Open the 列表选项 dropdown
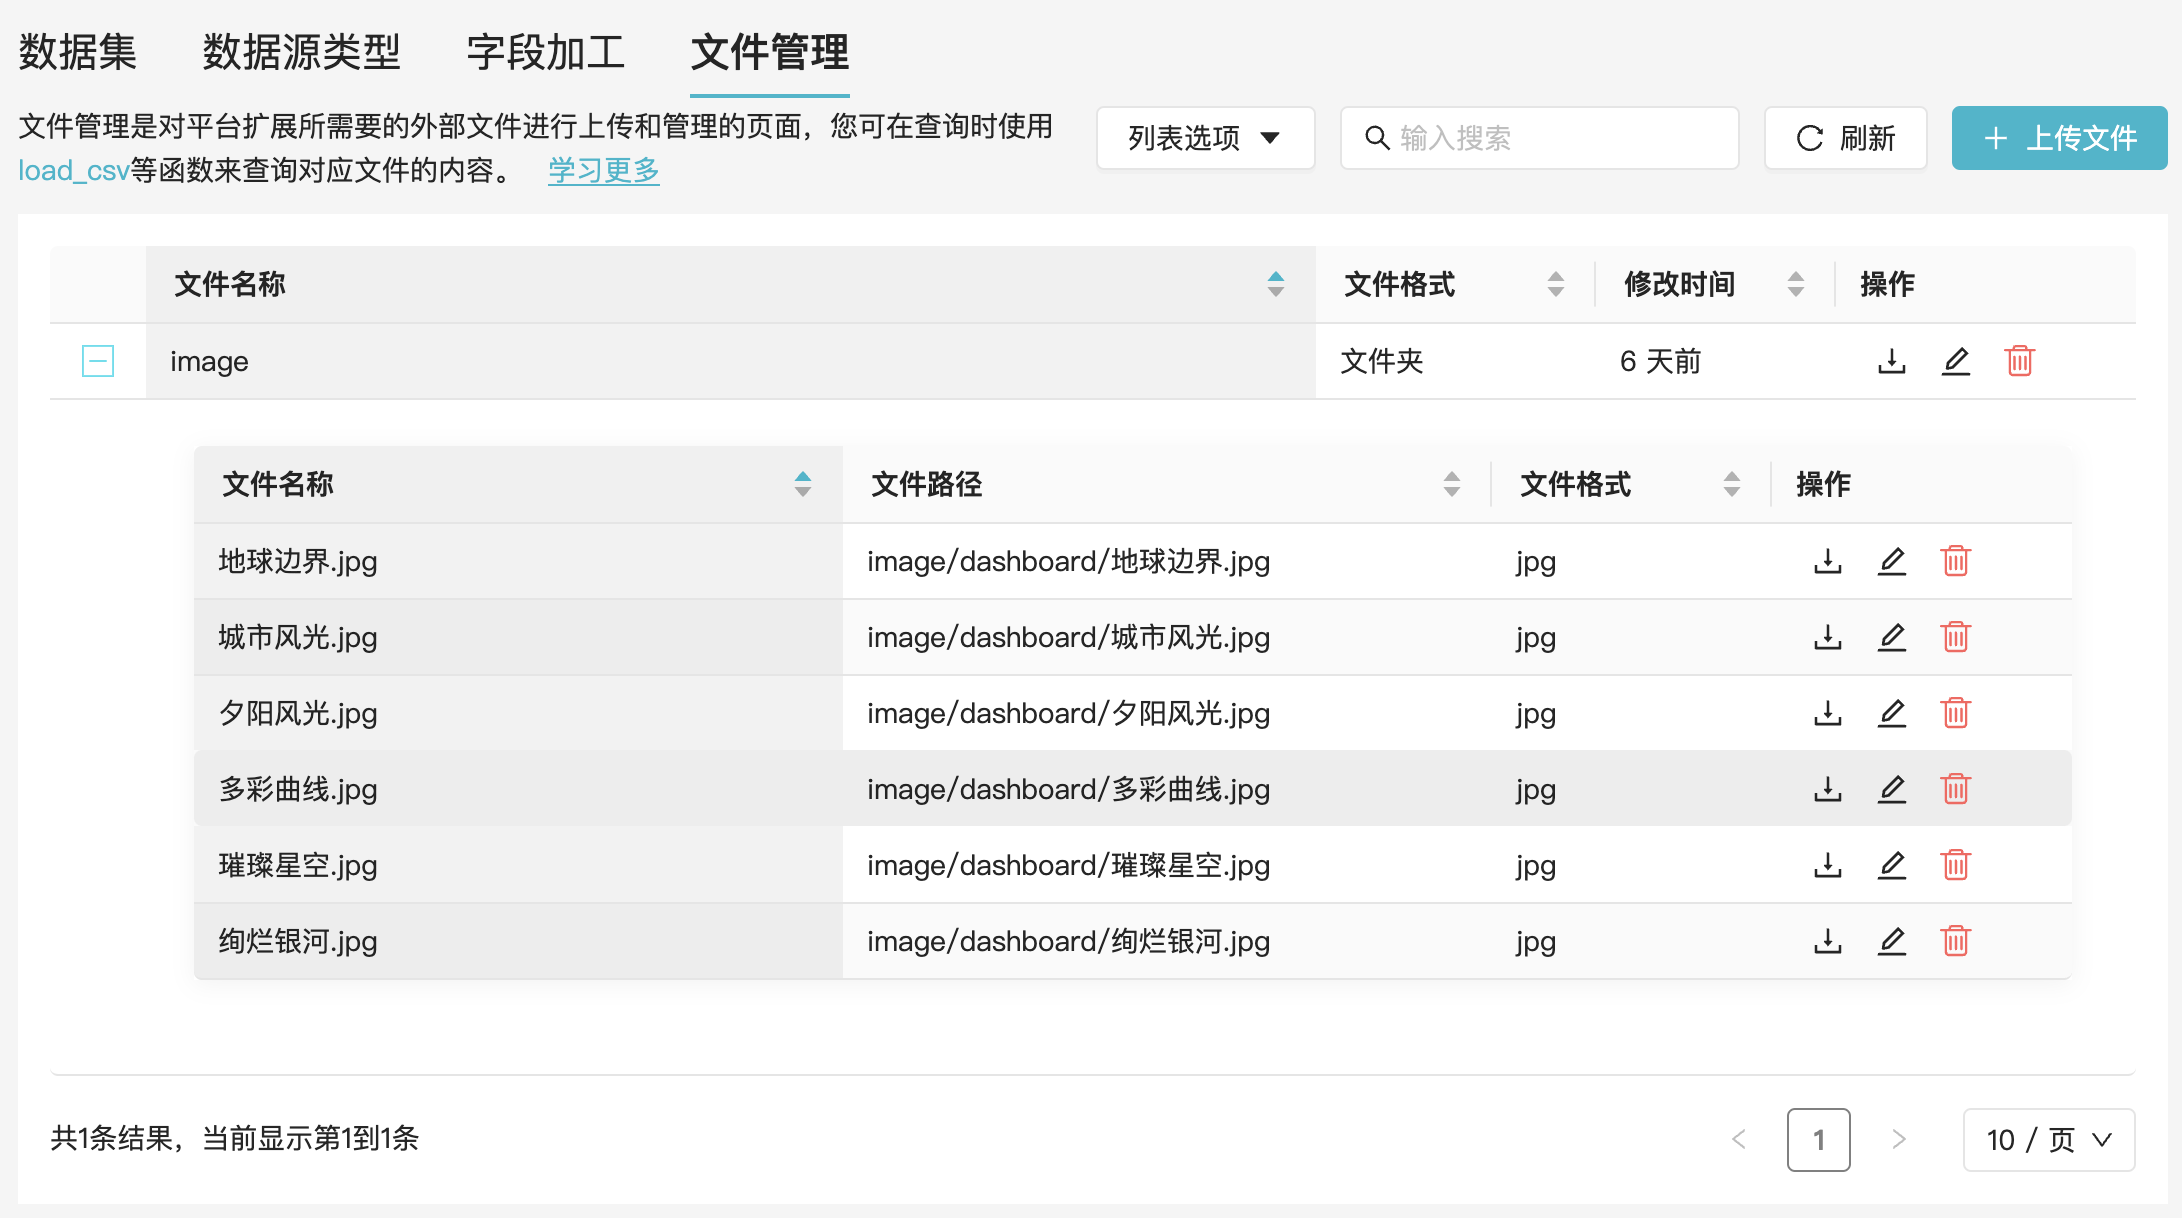Viewport: 2182px width, 1218px height. (x=1205, y=138)
